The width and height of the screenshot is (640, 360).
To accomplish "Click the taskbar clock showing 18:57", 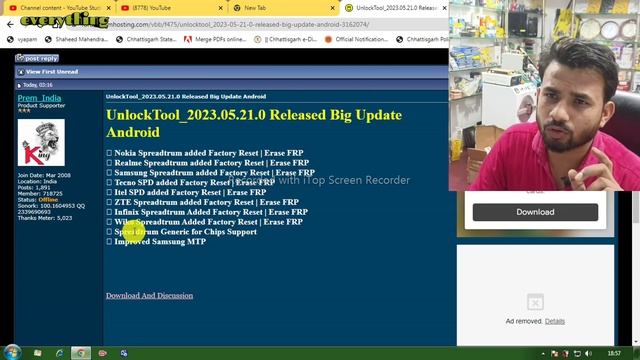I will 614,353.
